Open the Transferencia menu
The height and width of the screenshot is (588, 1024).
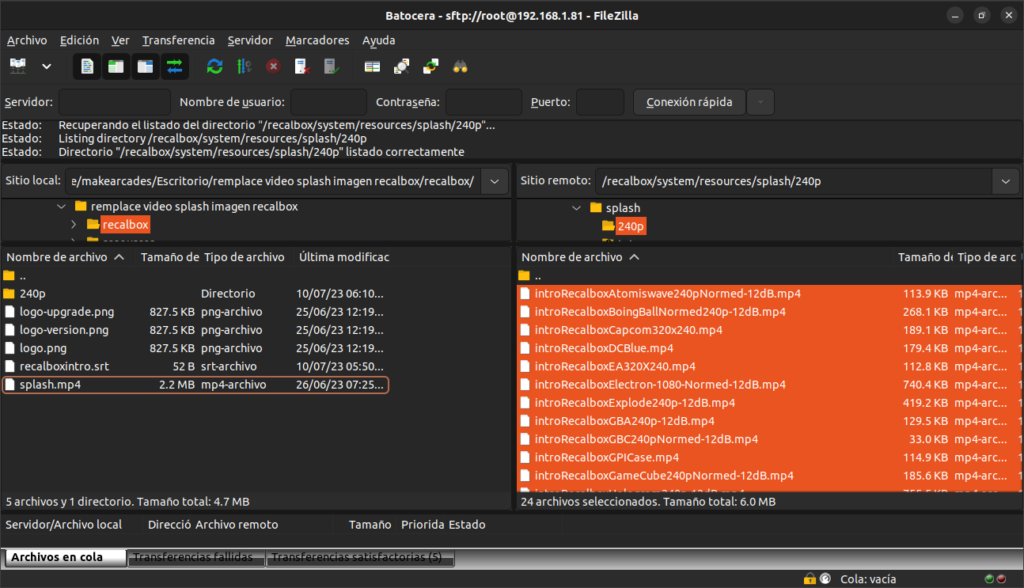(x=178, y=41)
